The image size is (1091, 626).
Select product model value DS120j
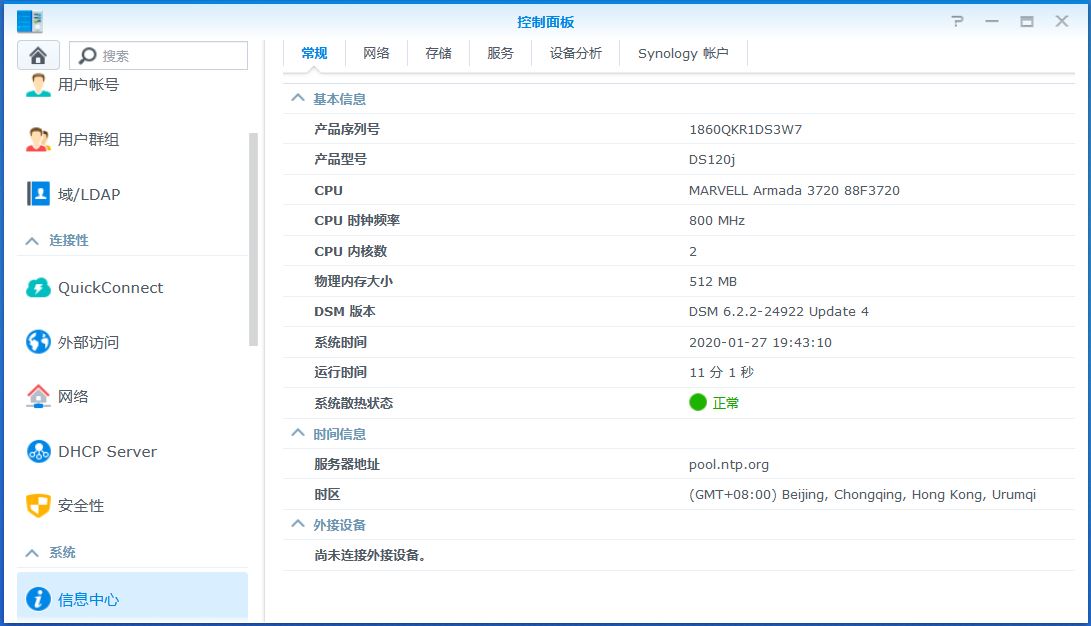click(712, 159)
